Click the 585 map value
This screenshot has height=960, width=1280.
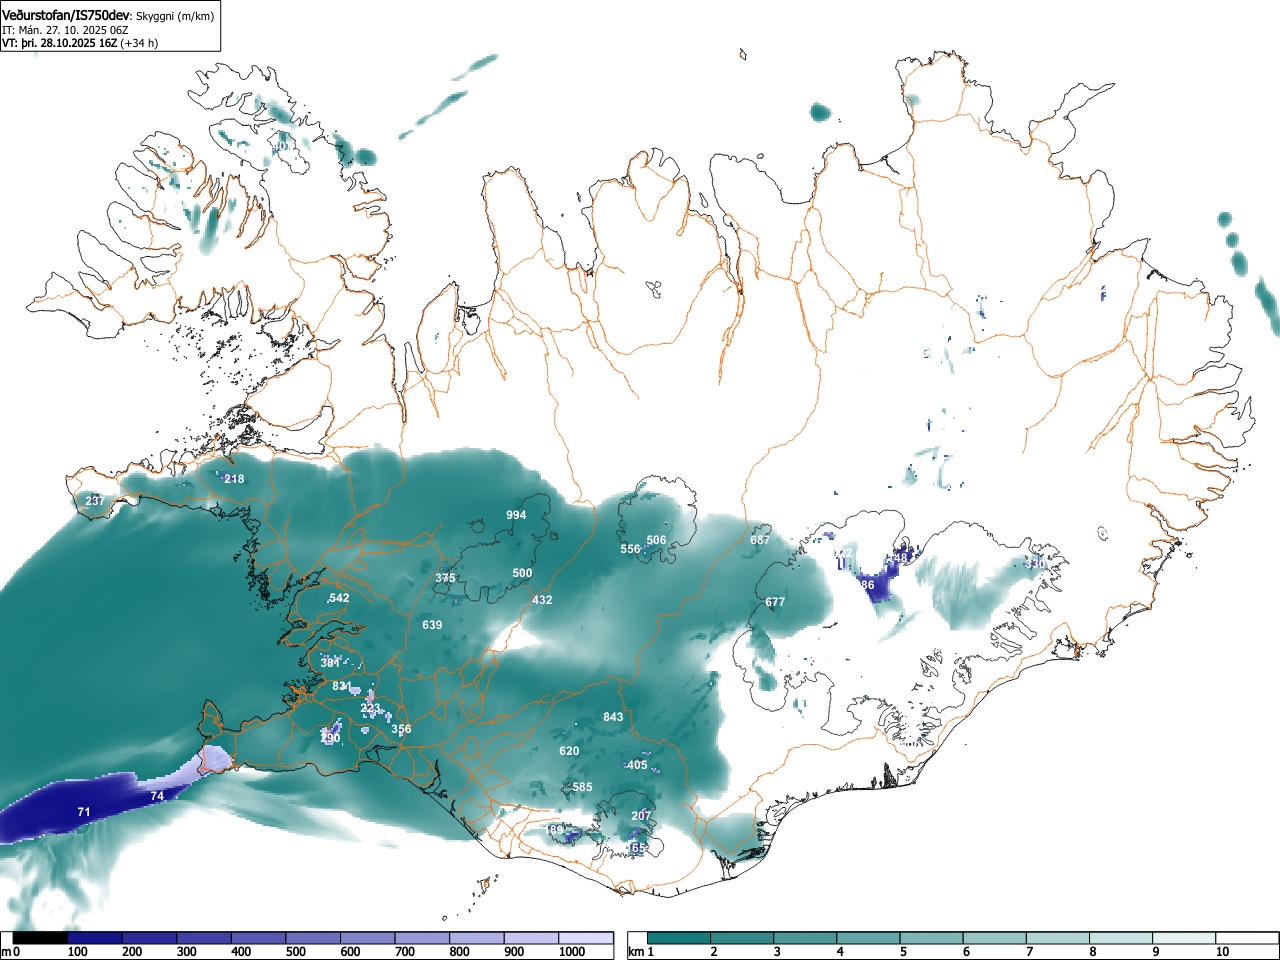coord(582,787)
